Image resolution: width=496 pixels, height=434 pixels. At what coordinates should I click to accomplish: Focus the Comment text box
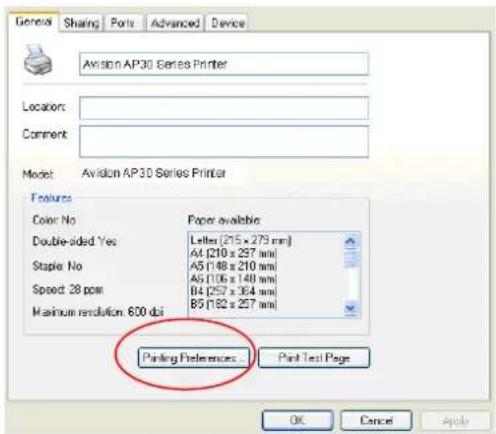pos(224,141)
